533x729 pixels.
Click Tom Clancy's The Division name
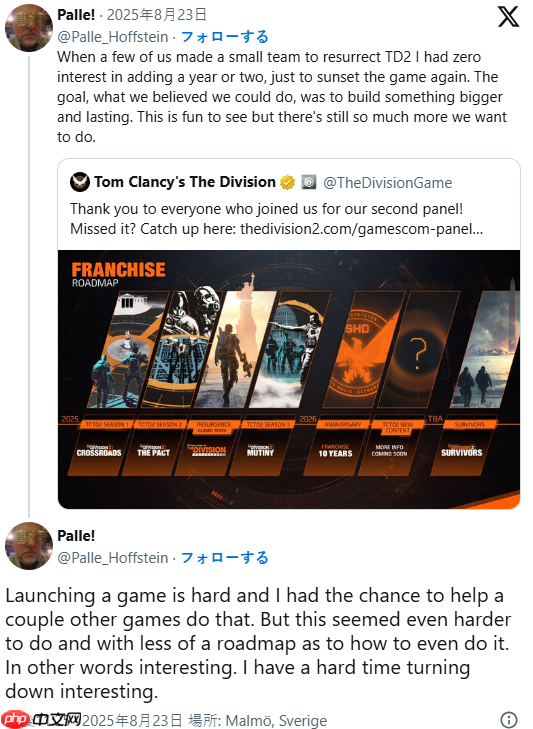(x=185, y=182)
